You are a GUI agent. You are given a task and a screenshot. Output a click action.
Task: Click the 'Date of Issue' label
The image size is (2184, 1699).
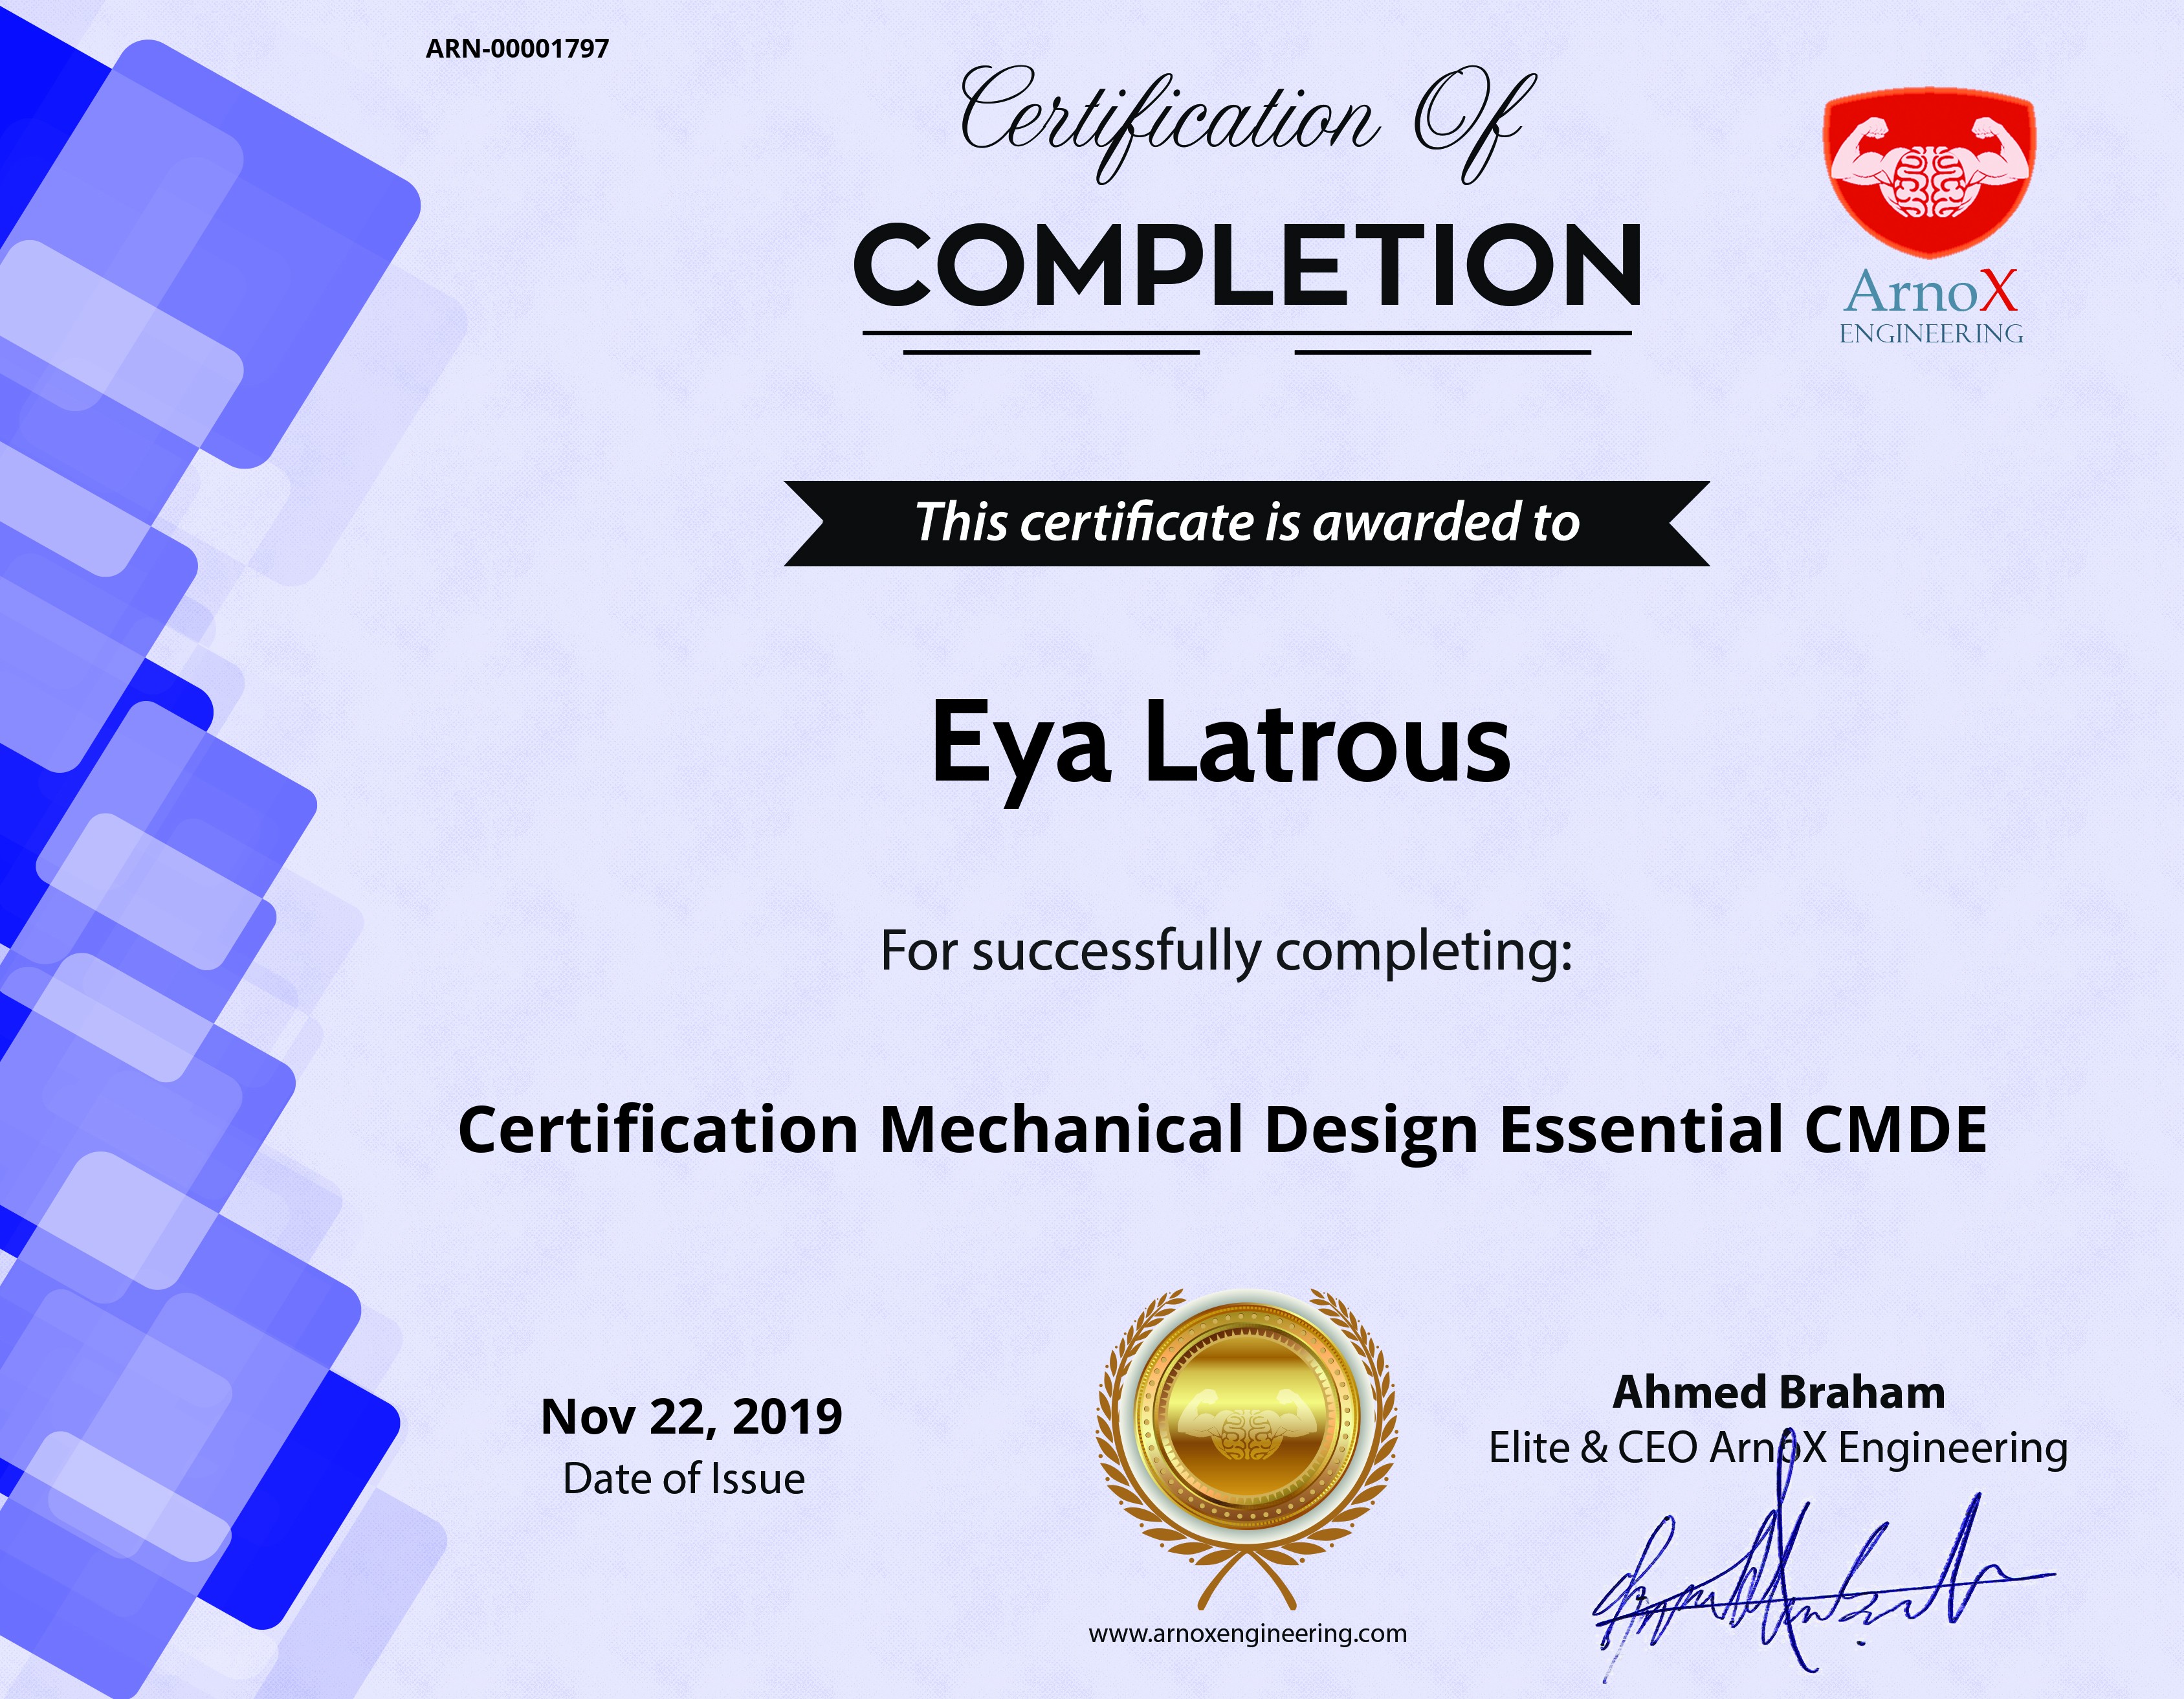[x=684, y=1479]
